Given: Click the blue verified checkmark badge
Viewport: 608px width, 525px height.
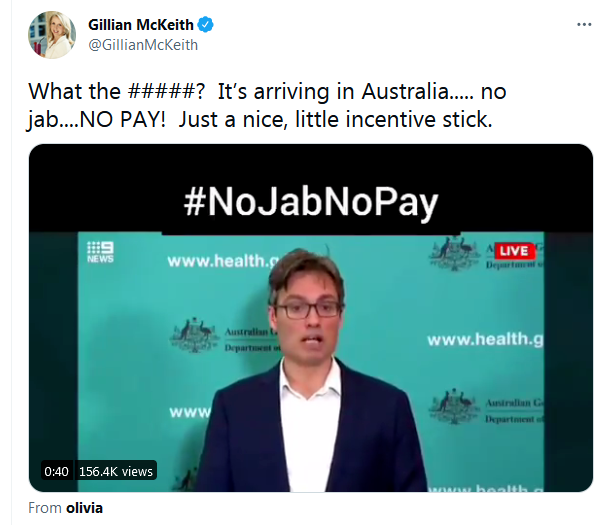Looking at the screenshot, I should tap(206, 25).
